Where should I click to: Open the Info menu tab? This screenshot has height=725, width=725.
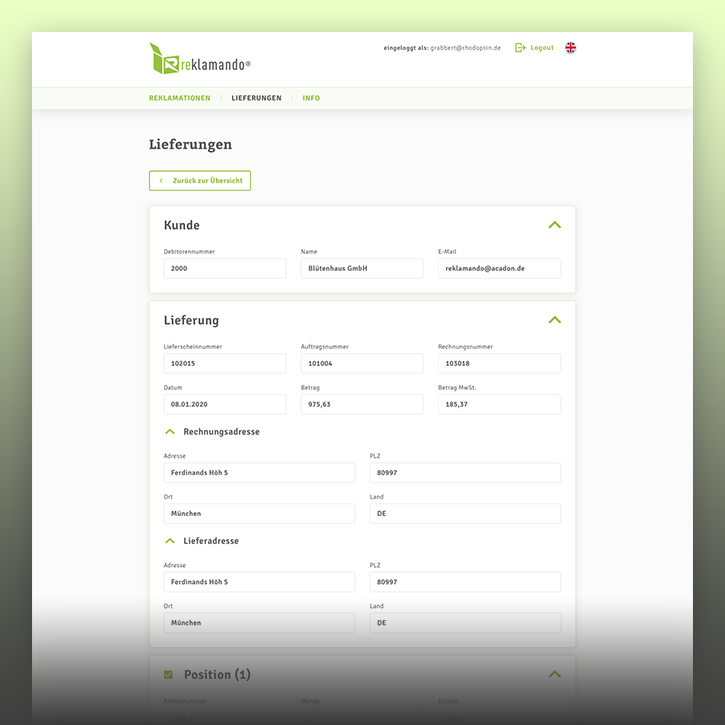click(311, 98)
